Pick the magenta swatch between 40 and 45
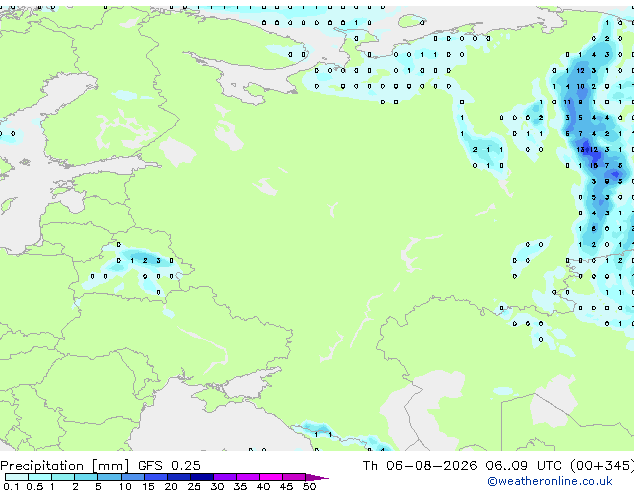 tap(271, 477)
